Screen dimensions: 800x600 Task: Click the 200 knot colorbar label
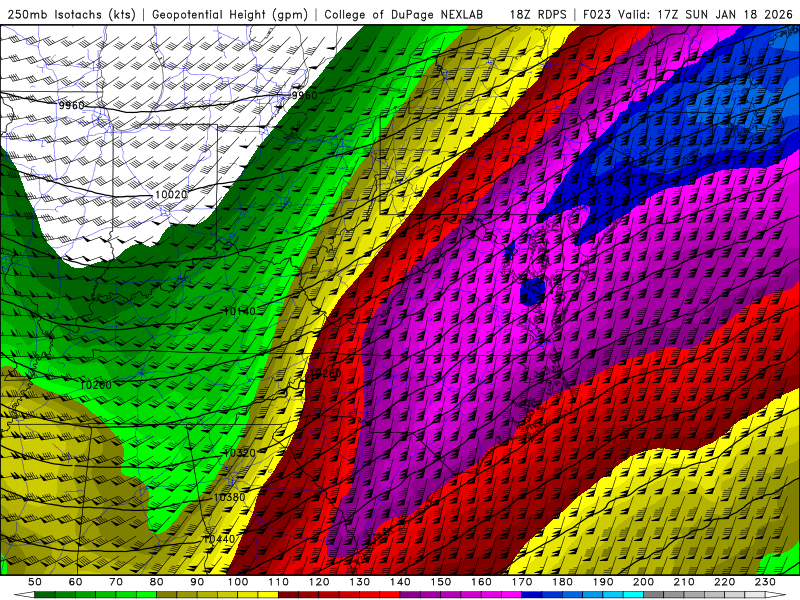pyautogui.click(x=643, y=582)
